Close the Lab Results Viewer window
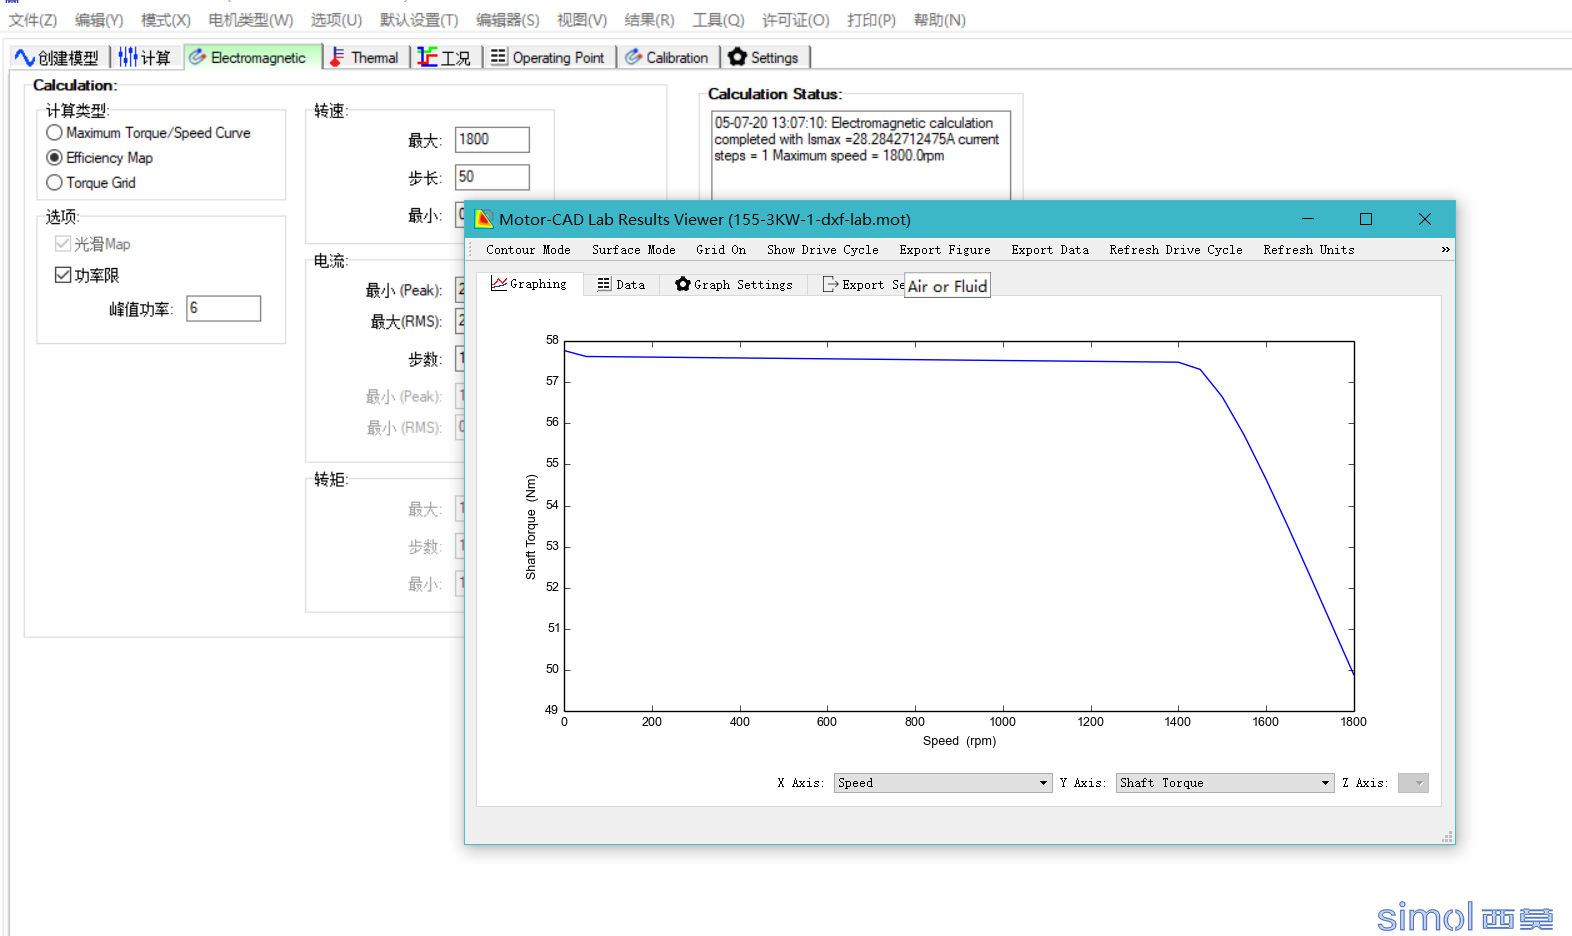The width and height of the screenshot is (1572, 936). (1425, 219)
